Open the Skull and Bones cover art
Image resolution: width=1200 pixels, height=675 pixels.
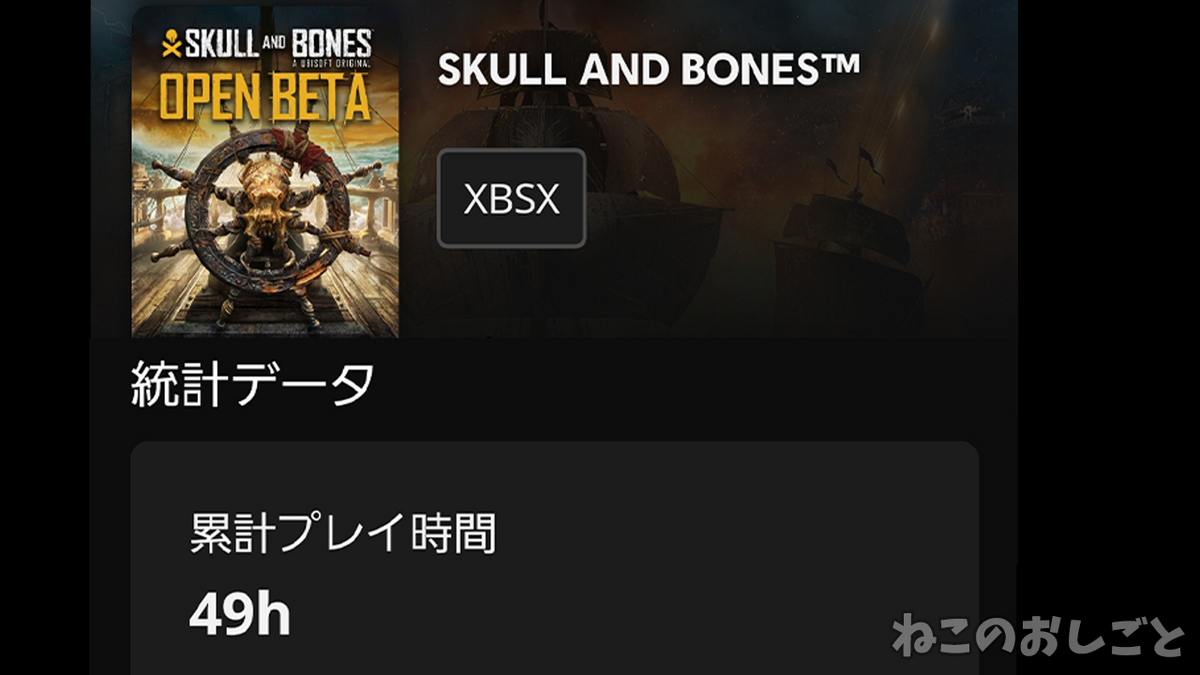pyautogui.click(x=265, y=172)
